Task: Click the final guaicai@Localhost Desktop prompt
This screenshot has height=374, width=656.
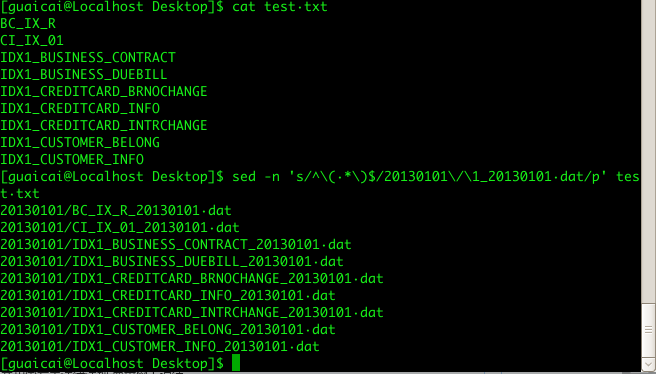Action: 112,364
